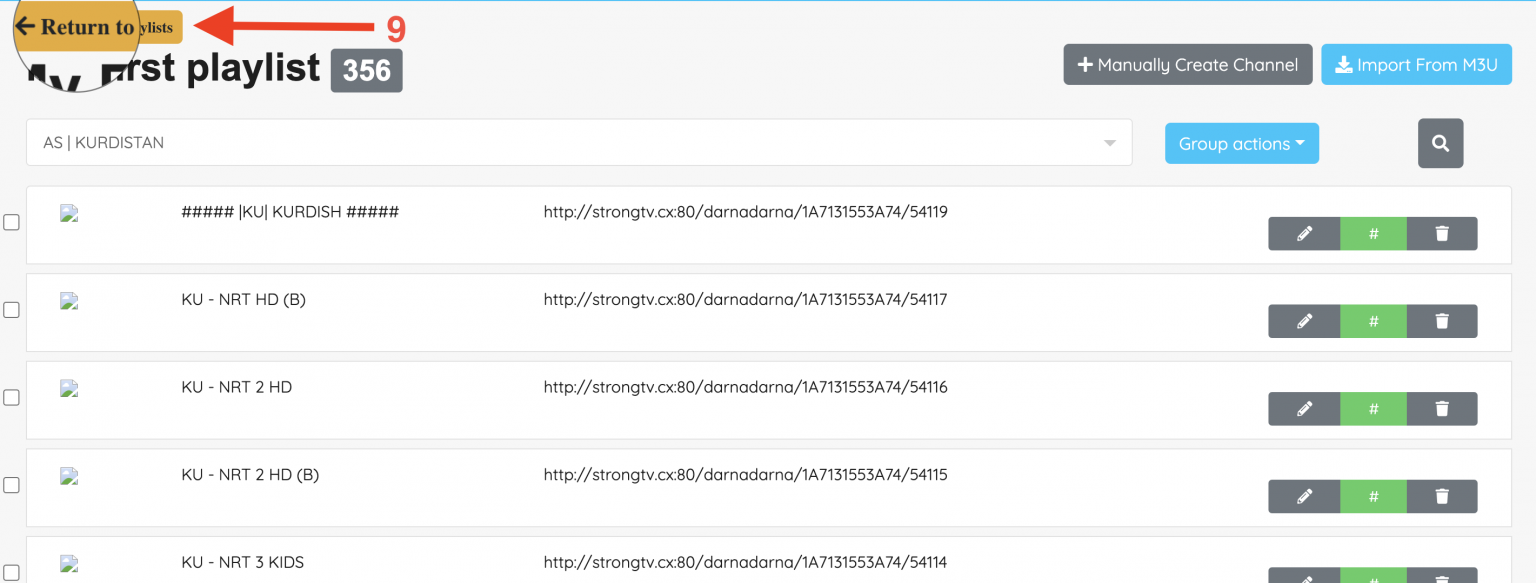Open the search magnifier button
Screen dimensions: 1536x583
coord(1440,143)
